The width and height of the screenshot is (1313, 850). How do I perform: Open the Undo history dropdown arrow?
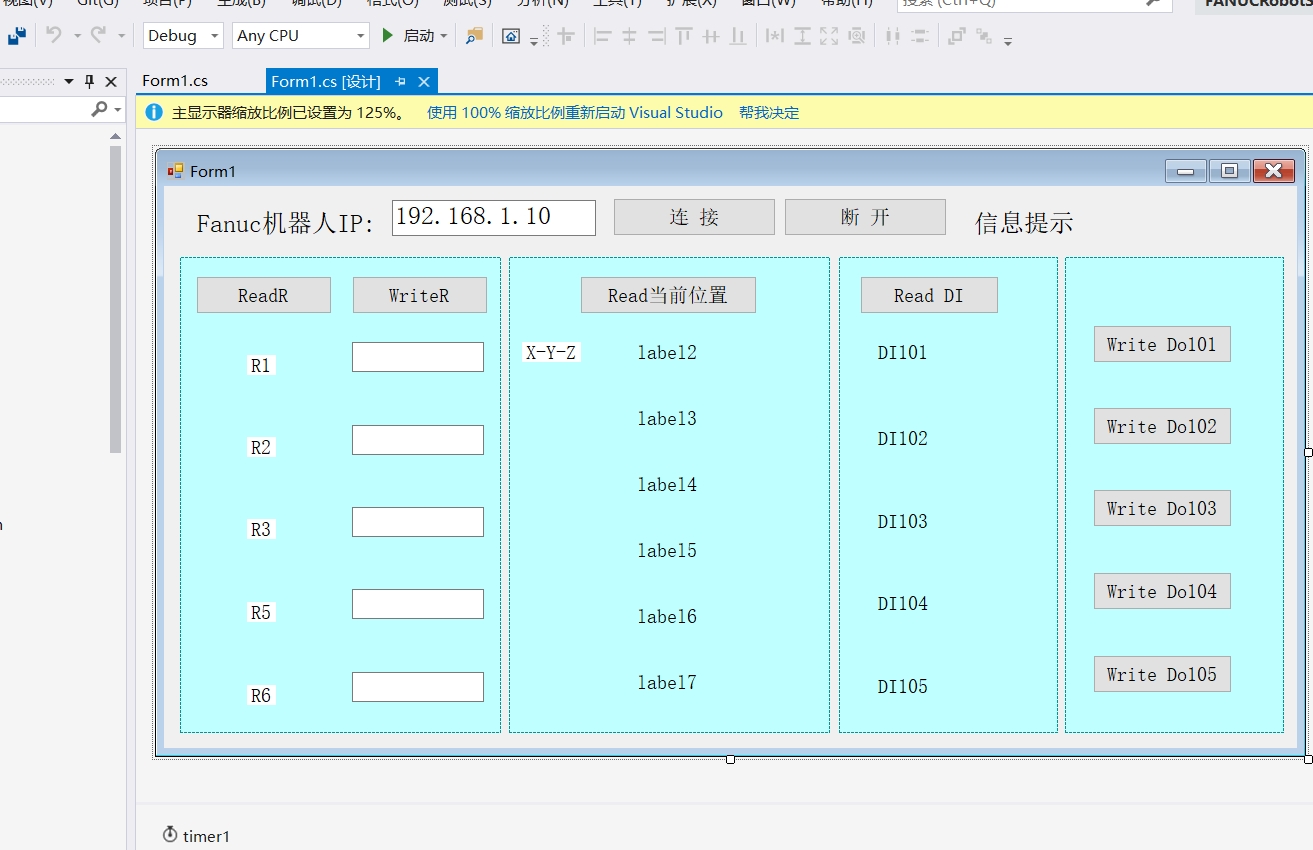(x=76, y=36)
